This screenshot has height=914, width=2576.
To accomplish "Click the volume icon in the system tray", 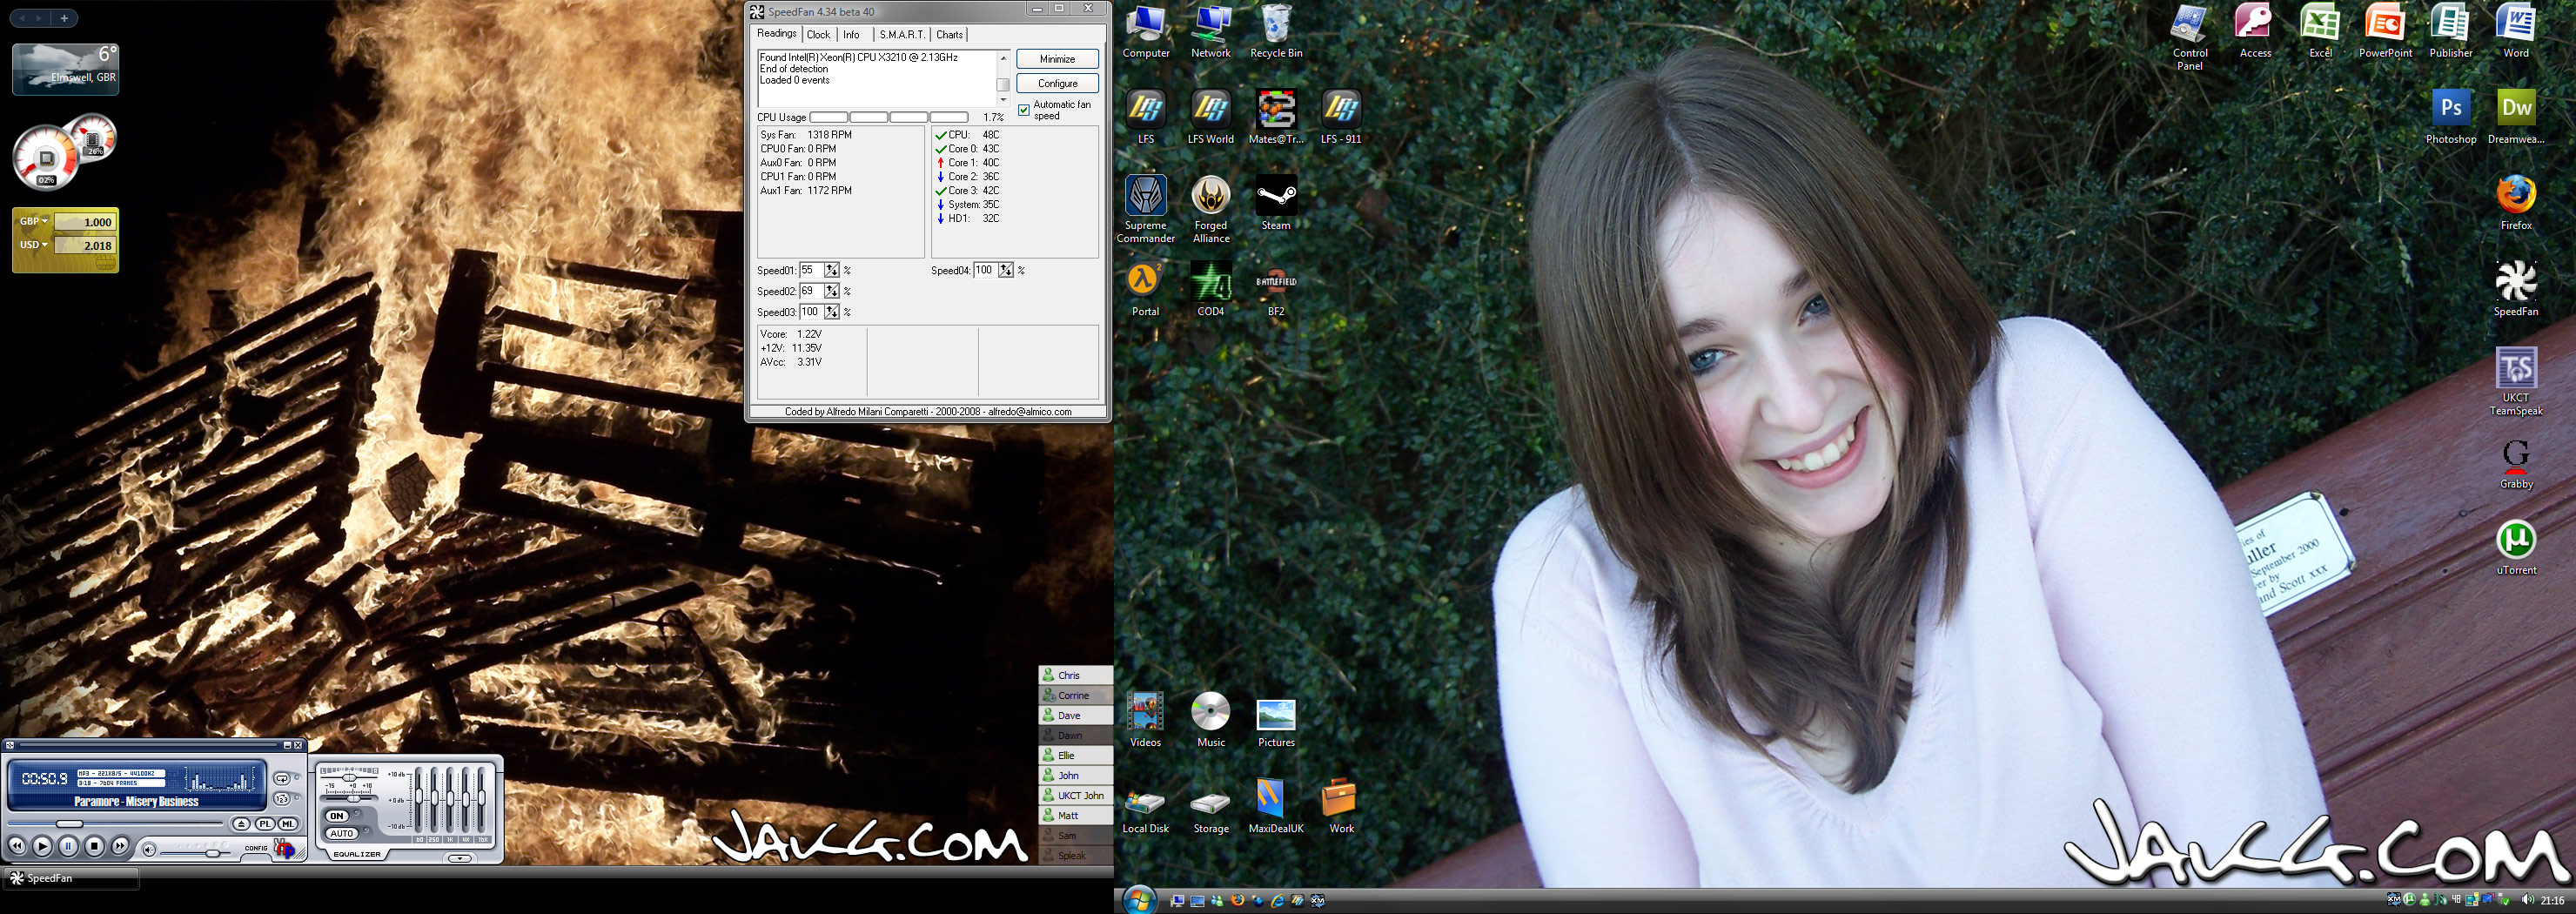I will 2528,900.
